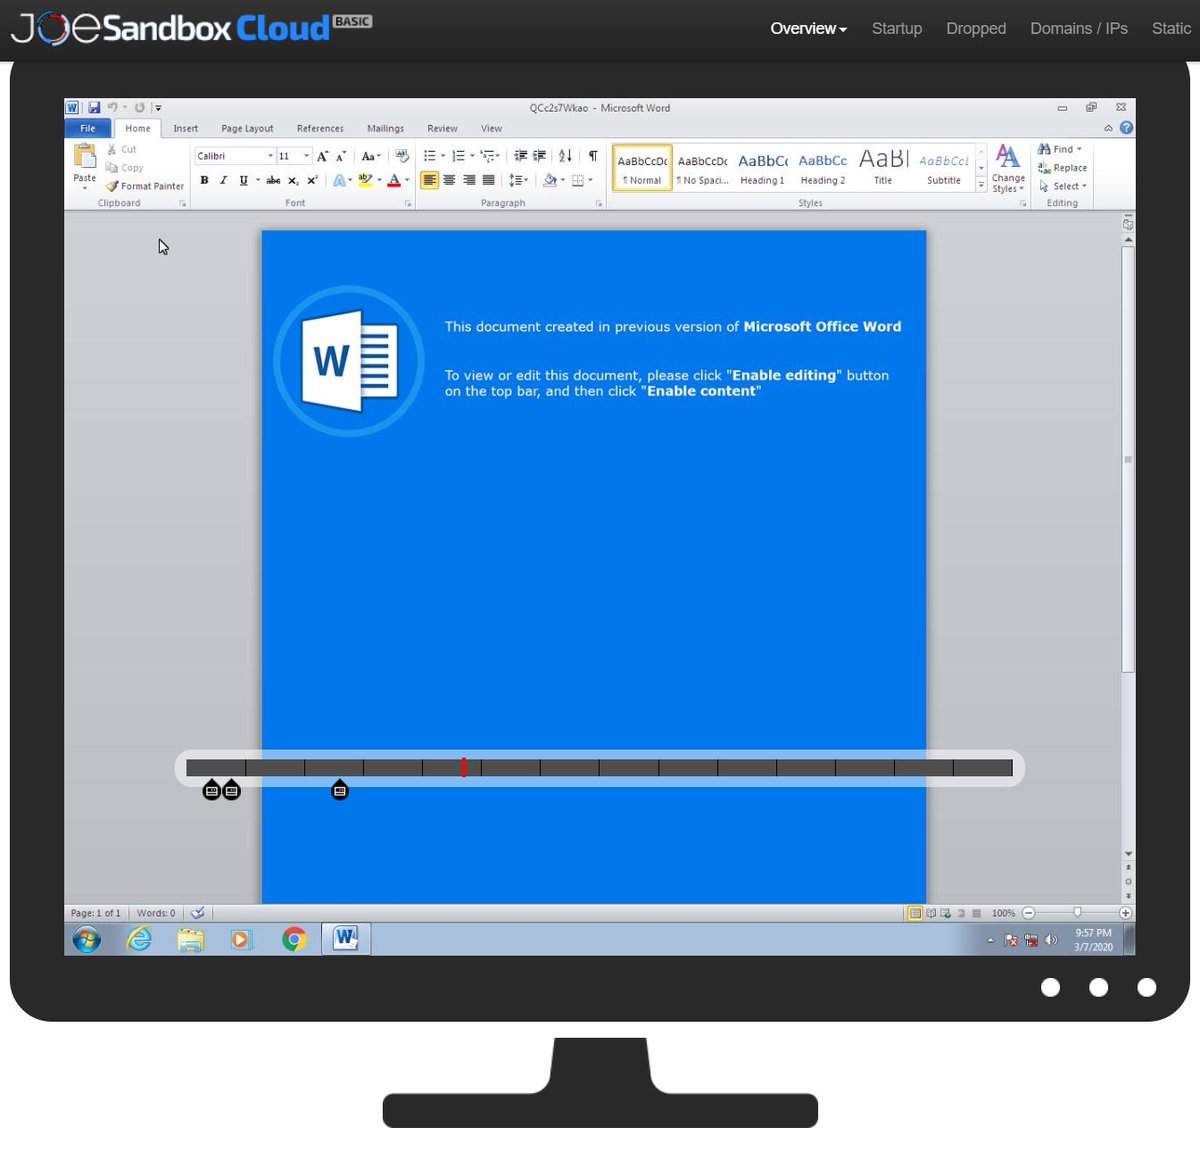Click the Replace icon in Editing group

(x=1062, y=167)
